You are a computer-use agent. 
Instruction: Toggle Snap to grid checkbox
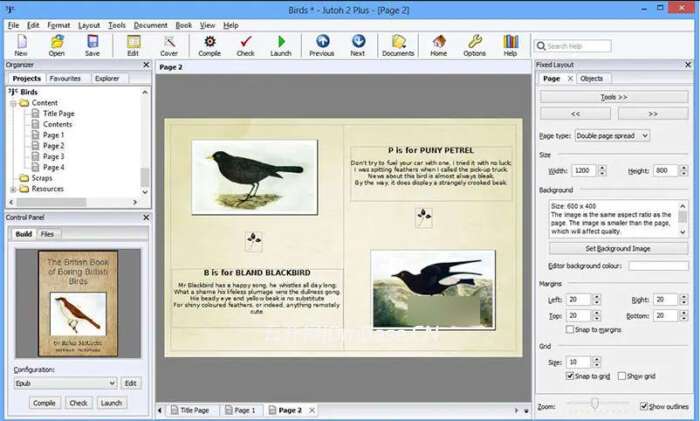(x=570, y=376)
